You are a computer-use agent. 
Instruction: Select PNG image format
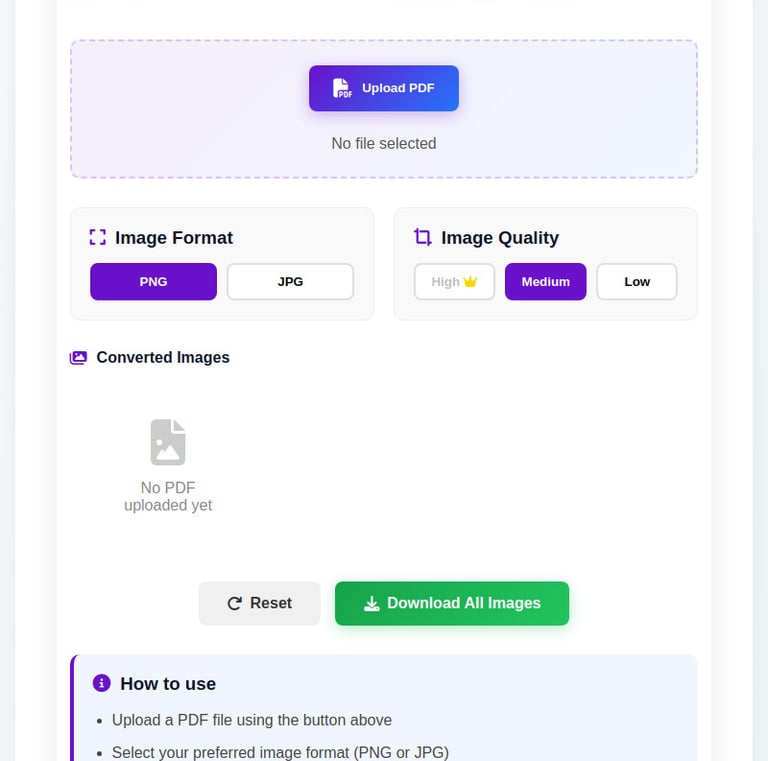[x=153, y=282]
